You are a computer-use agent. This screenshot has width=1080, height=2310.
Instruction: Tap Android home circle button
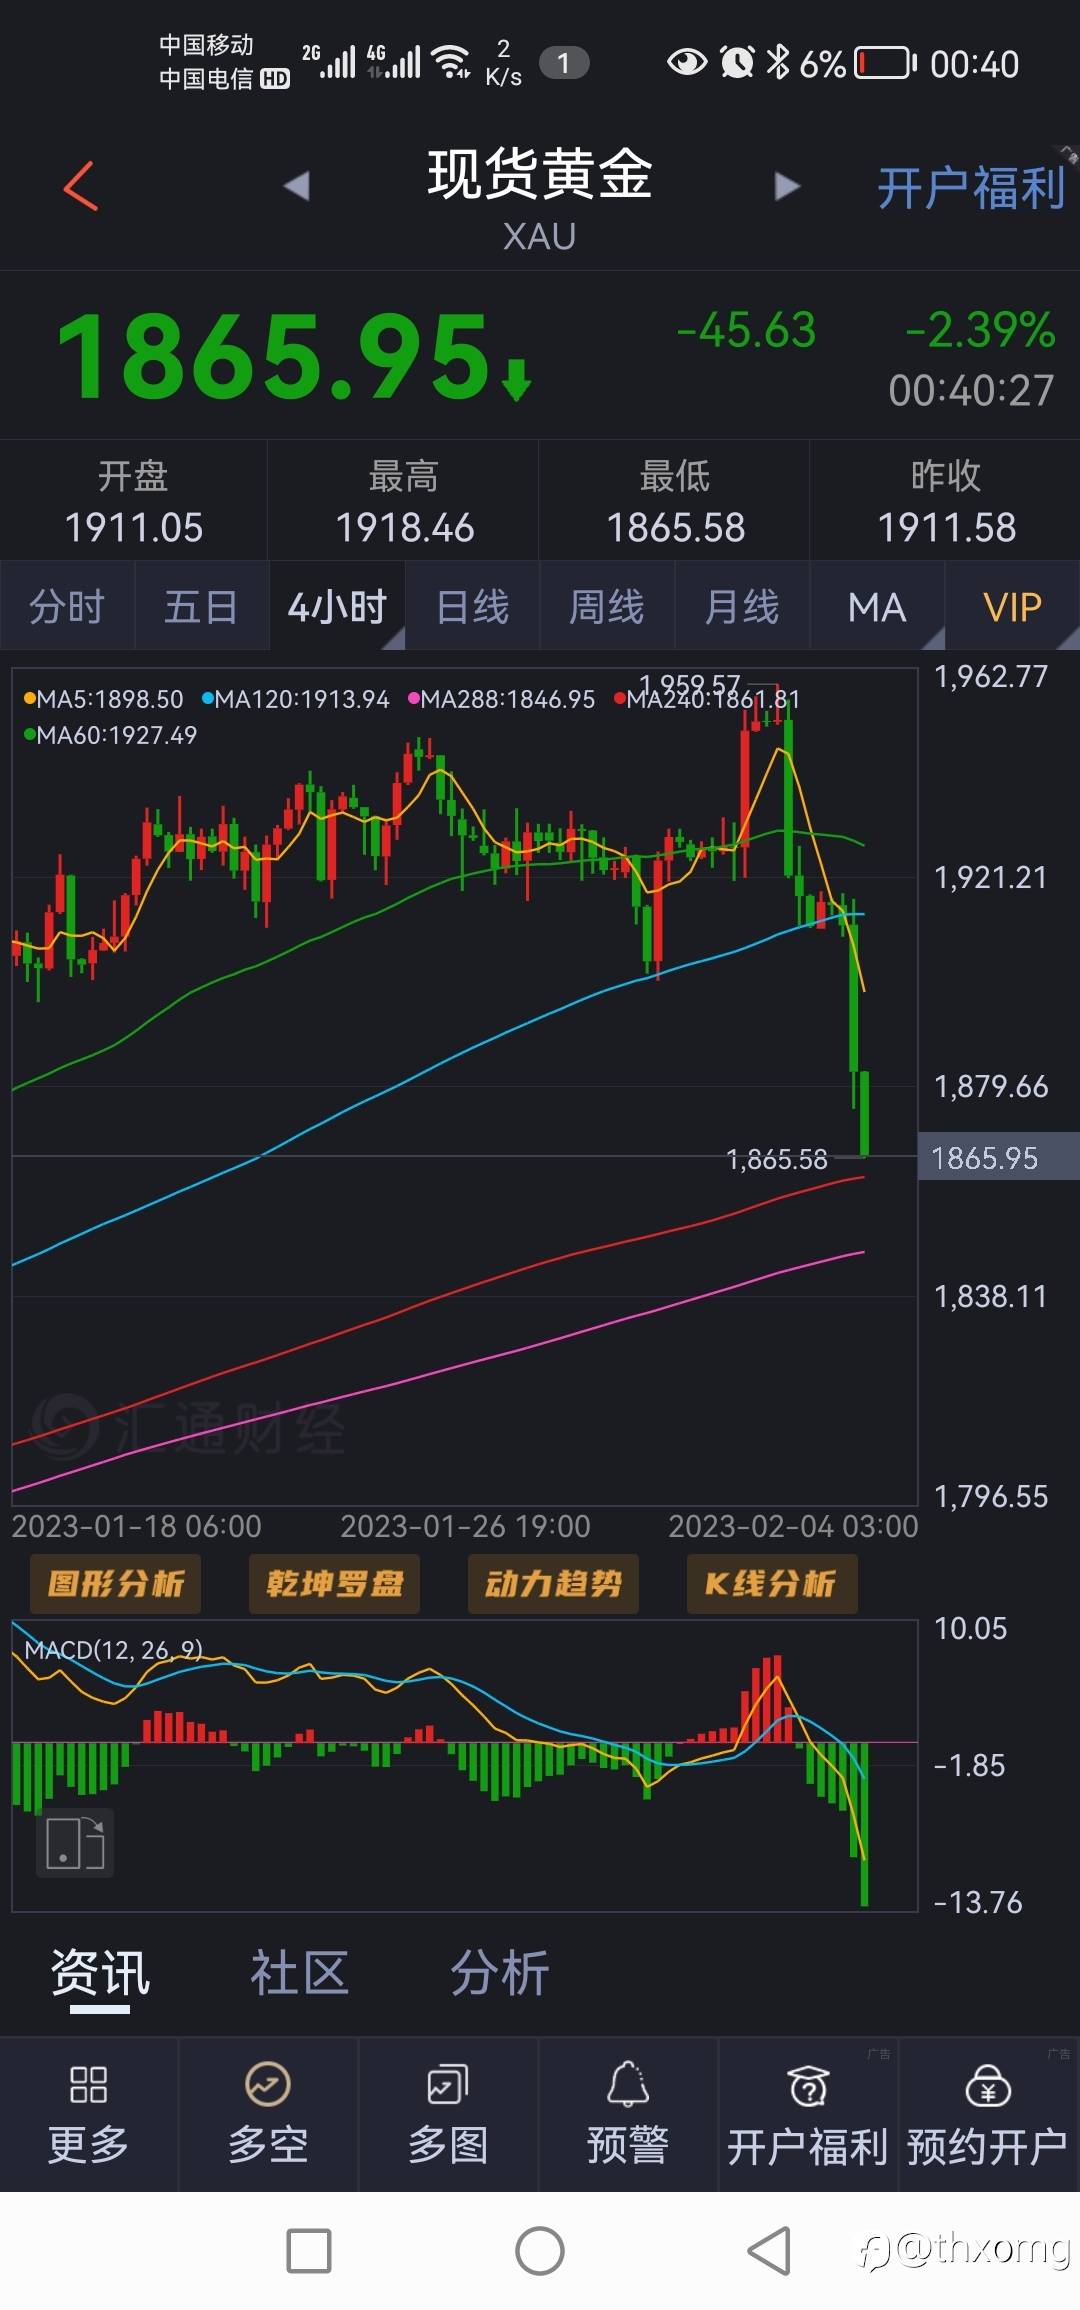click(x=540, y=2251)
